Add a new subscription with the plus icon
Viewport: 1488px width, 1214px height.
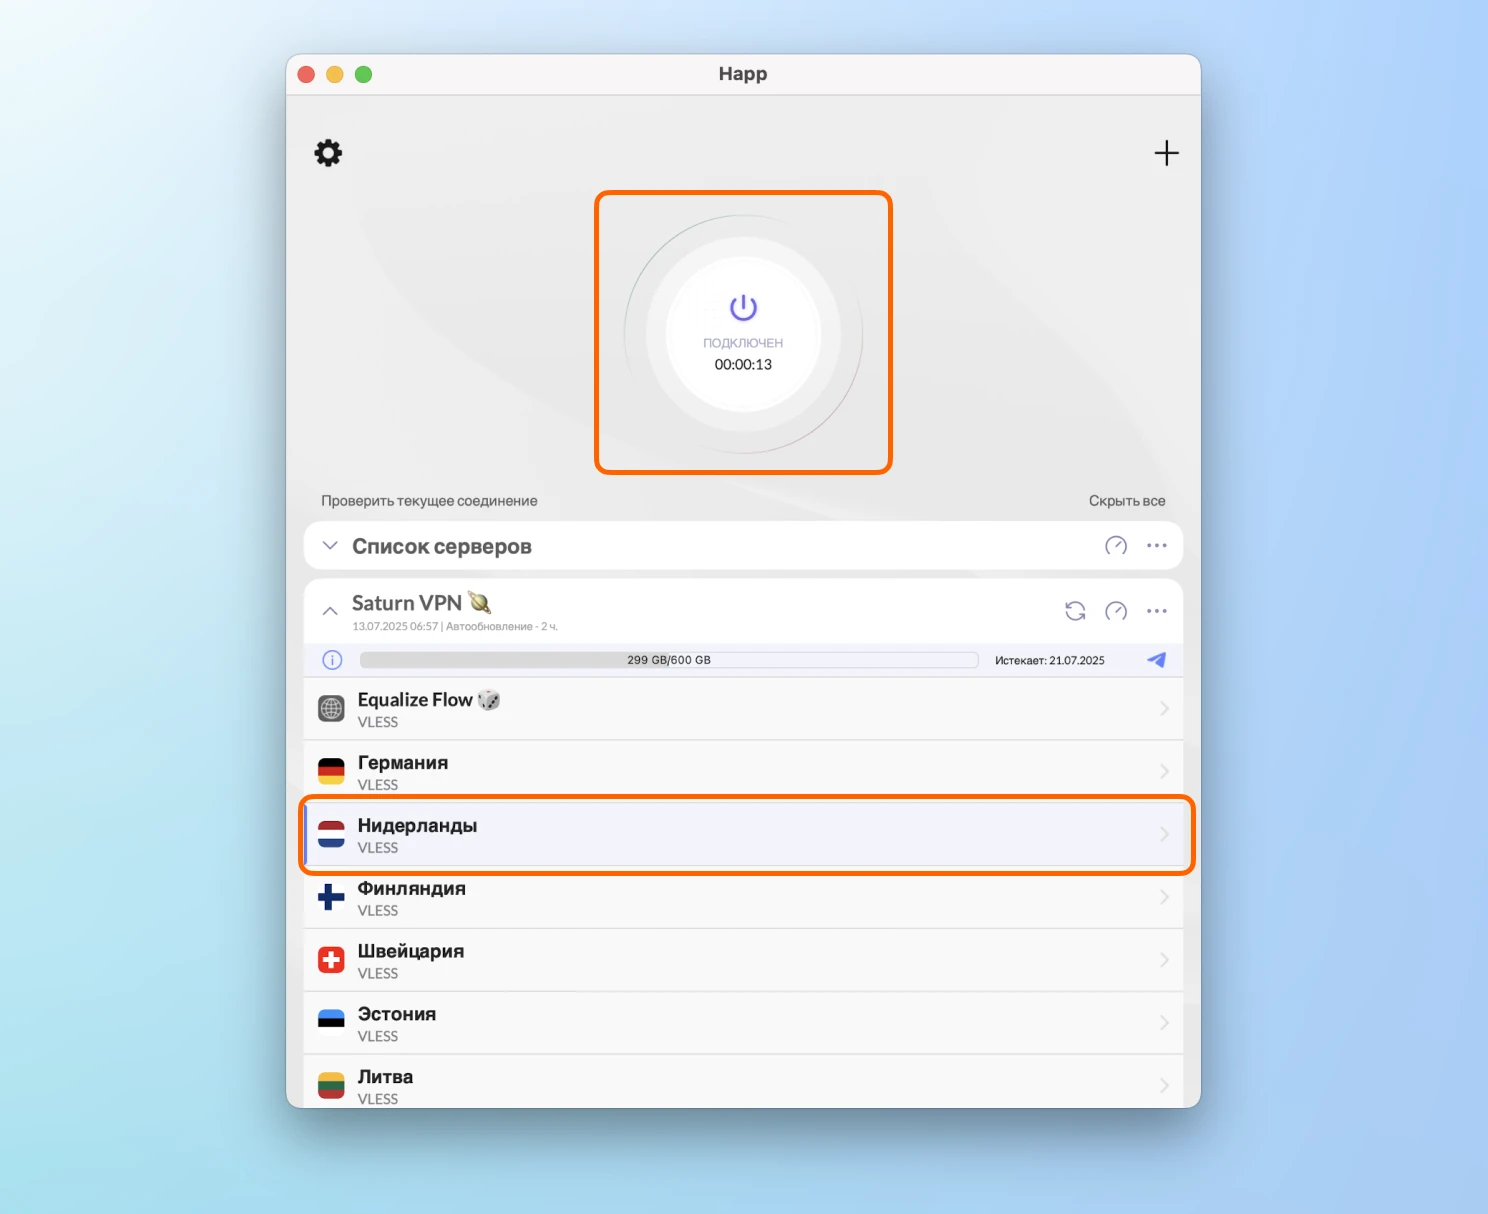coord(1166,153)
